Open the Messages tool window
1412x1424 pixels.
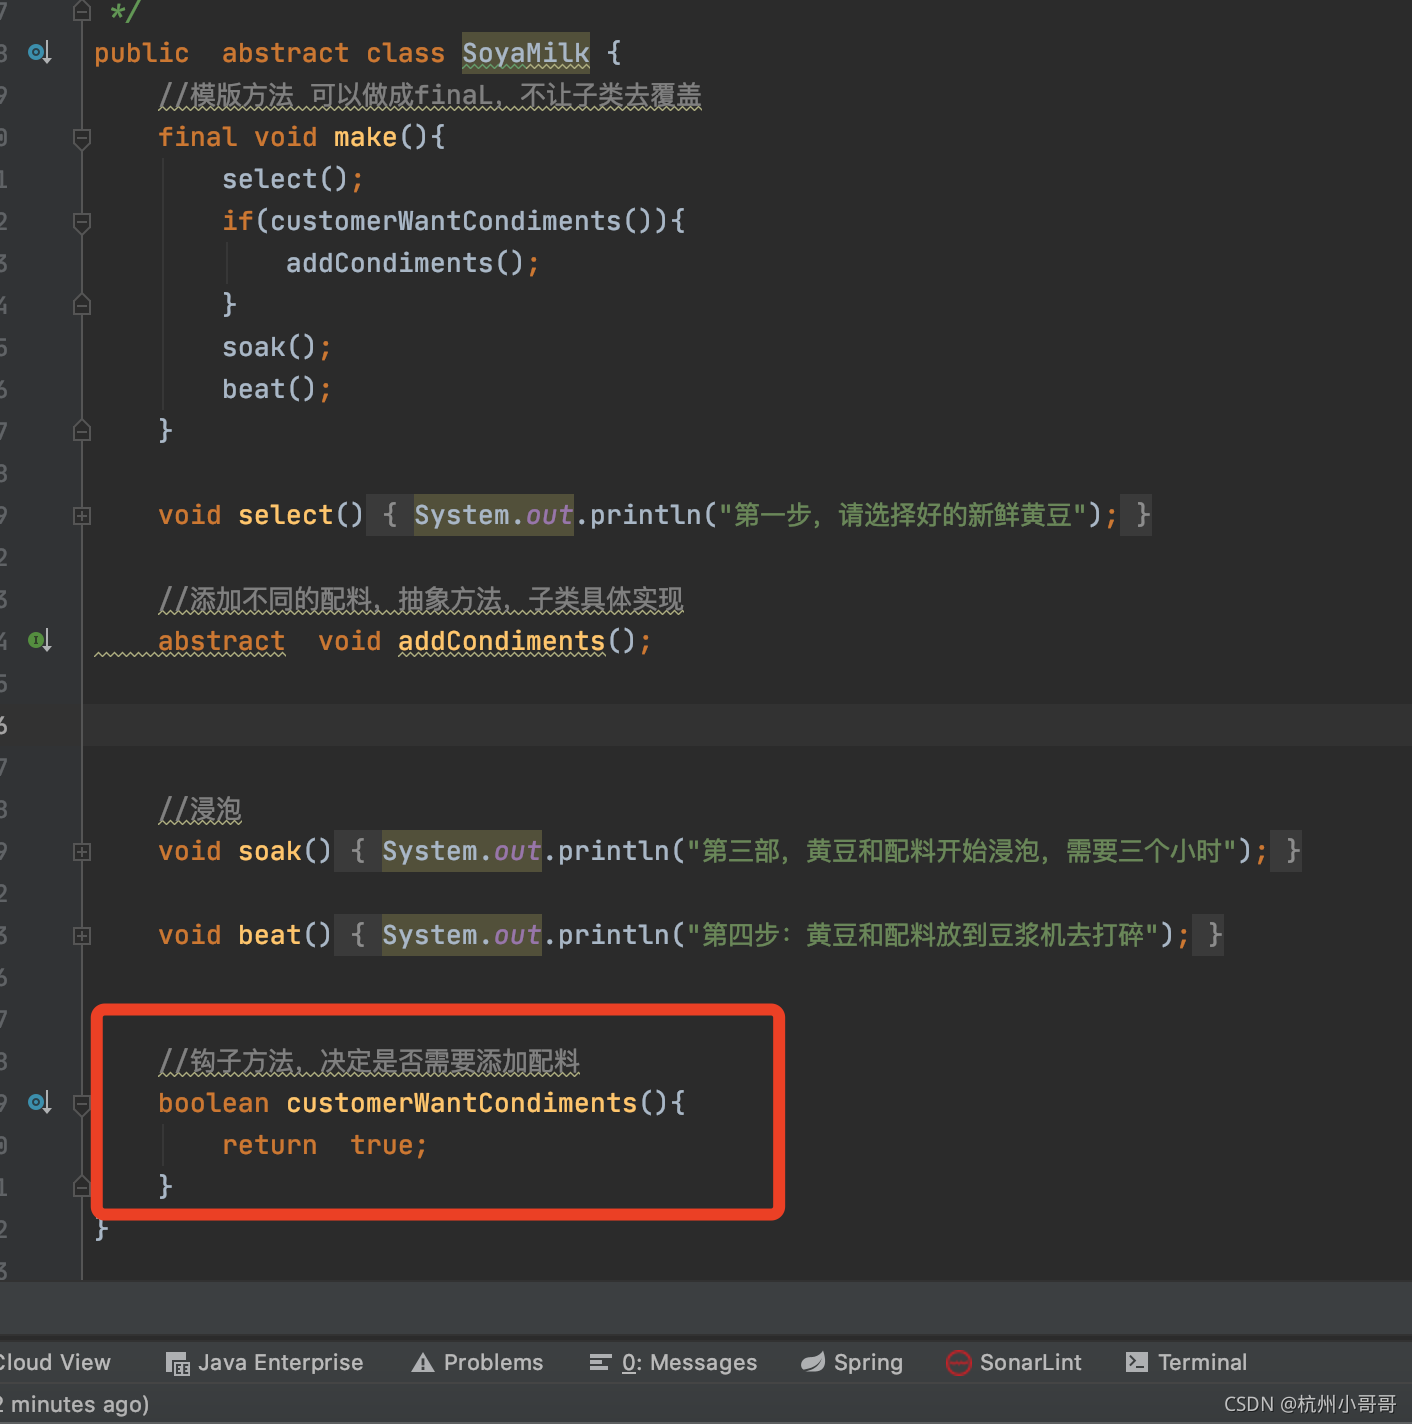673,1362
